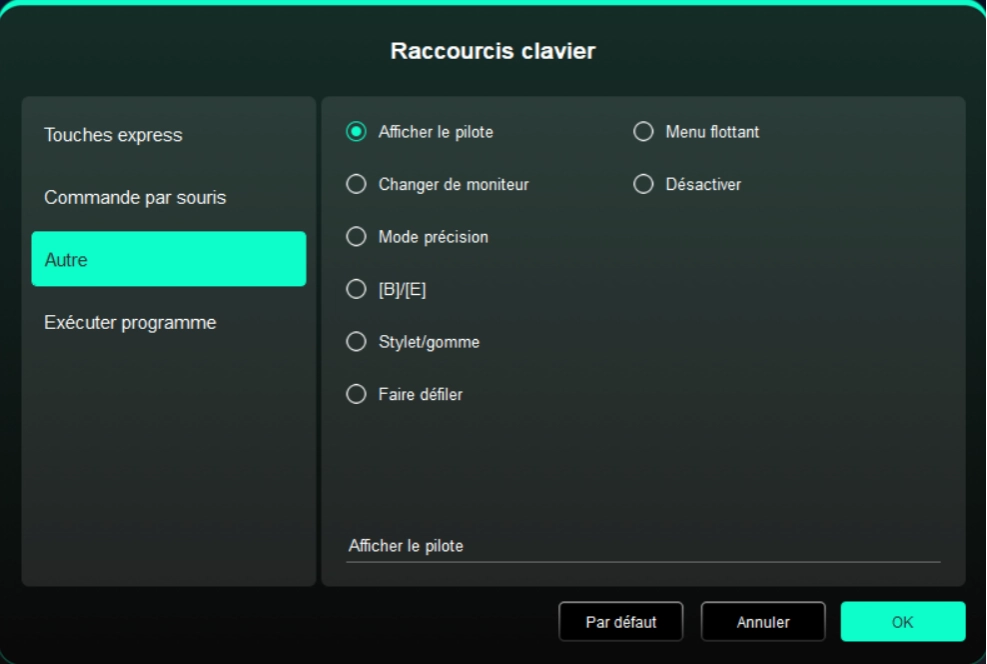987x664 pixels.
Task: Select the 'Menu flottant' radio option
Action: pyautogui.click(x=643, y=132)
